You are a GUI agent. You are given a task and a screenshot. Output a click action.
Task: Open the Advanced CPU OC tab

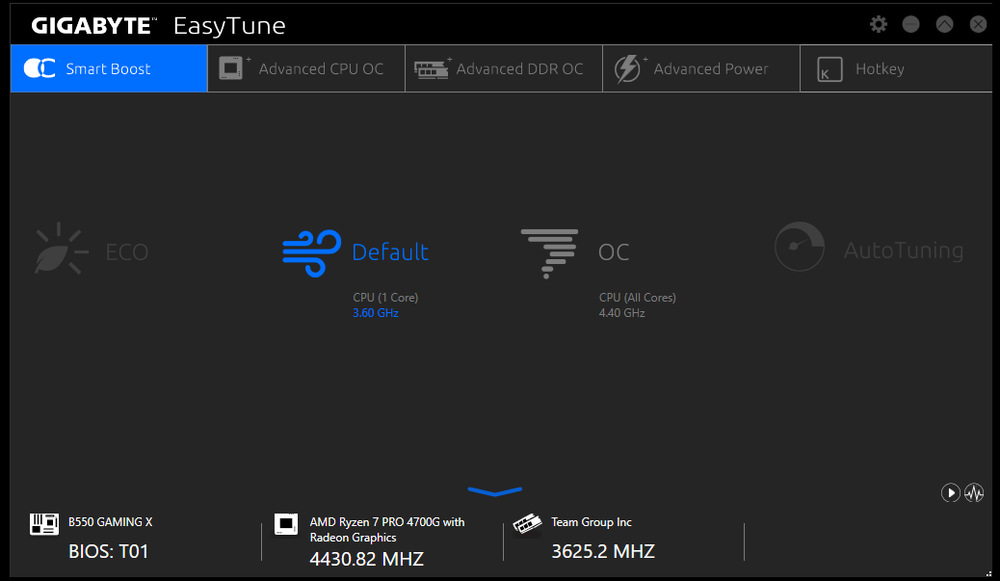click(x=306, y=69)
